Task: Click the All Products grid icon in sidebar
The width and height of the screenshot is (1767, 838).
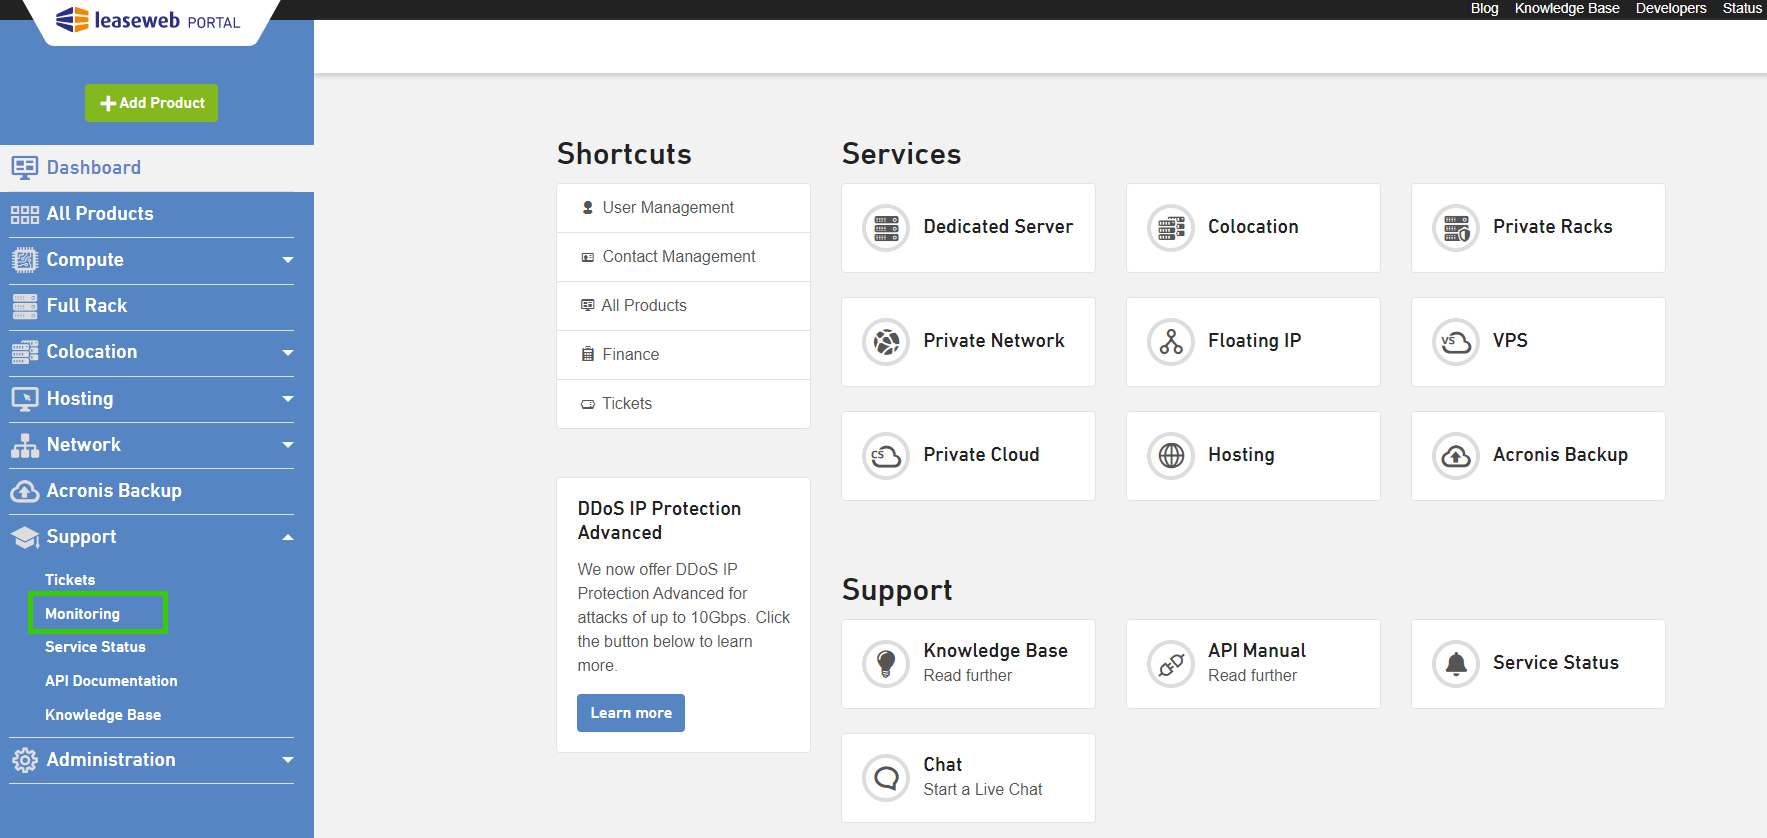Action: coord(25,214)
